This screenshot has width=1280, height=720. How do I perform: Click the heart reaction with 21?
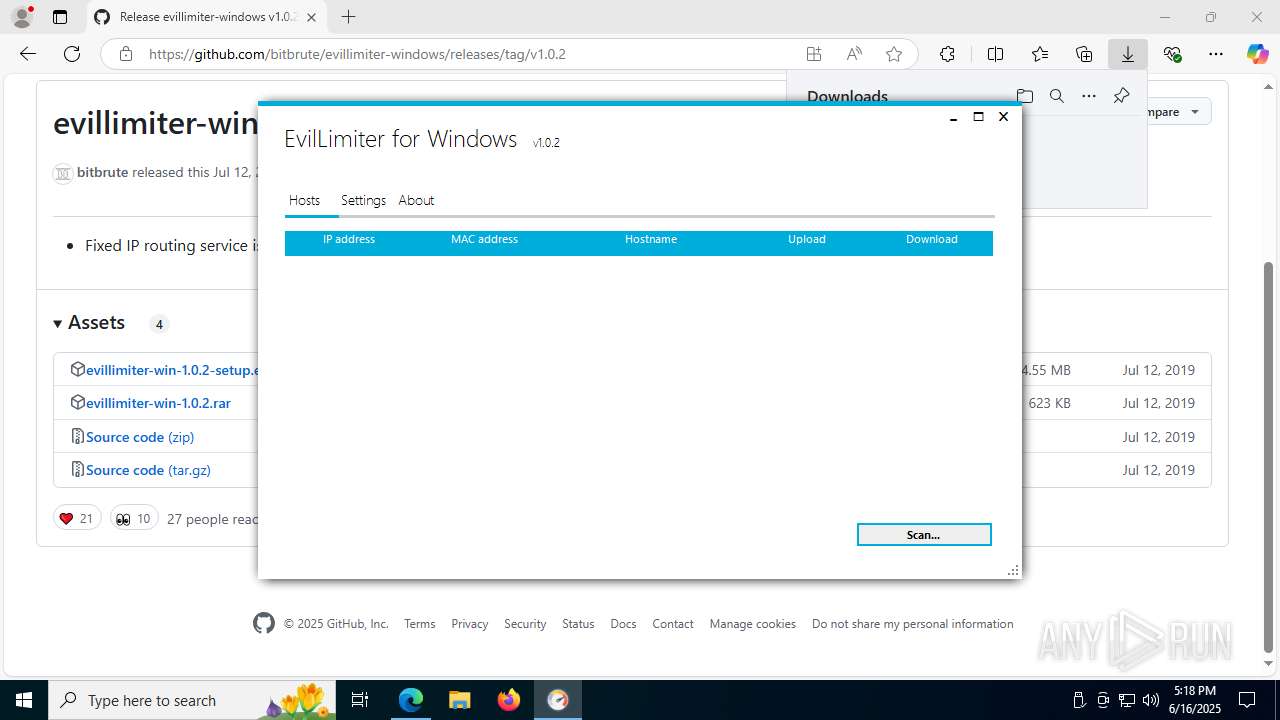[77, 518]
